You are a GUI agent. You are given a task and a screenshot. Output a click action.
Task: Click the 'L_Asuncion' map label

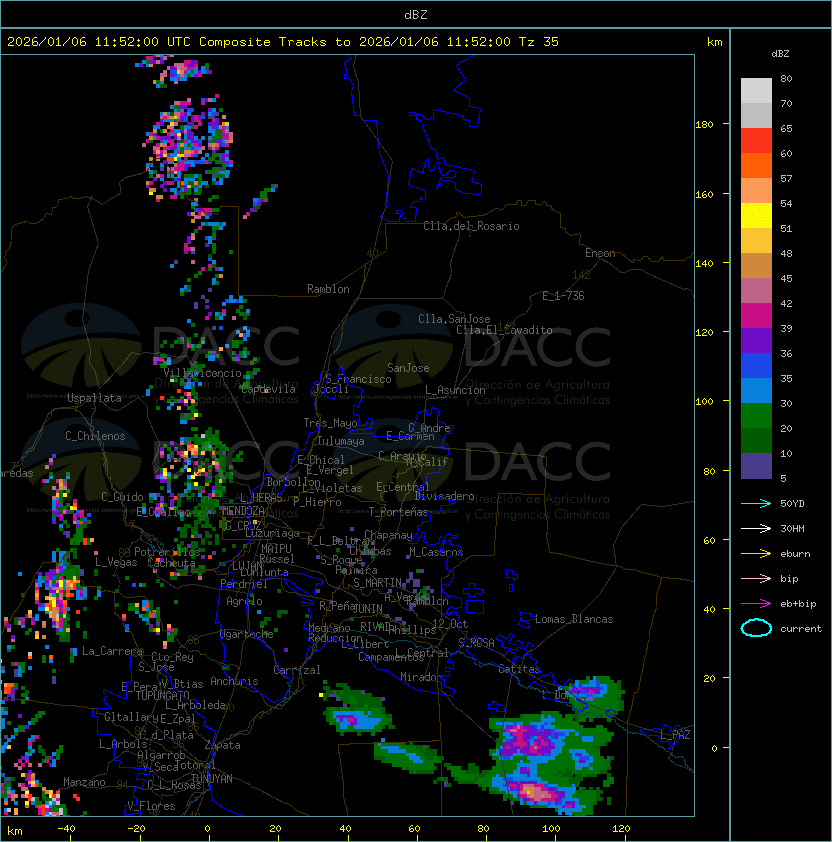click(455, 390)
